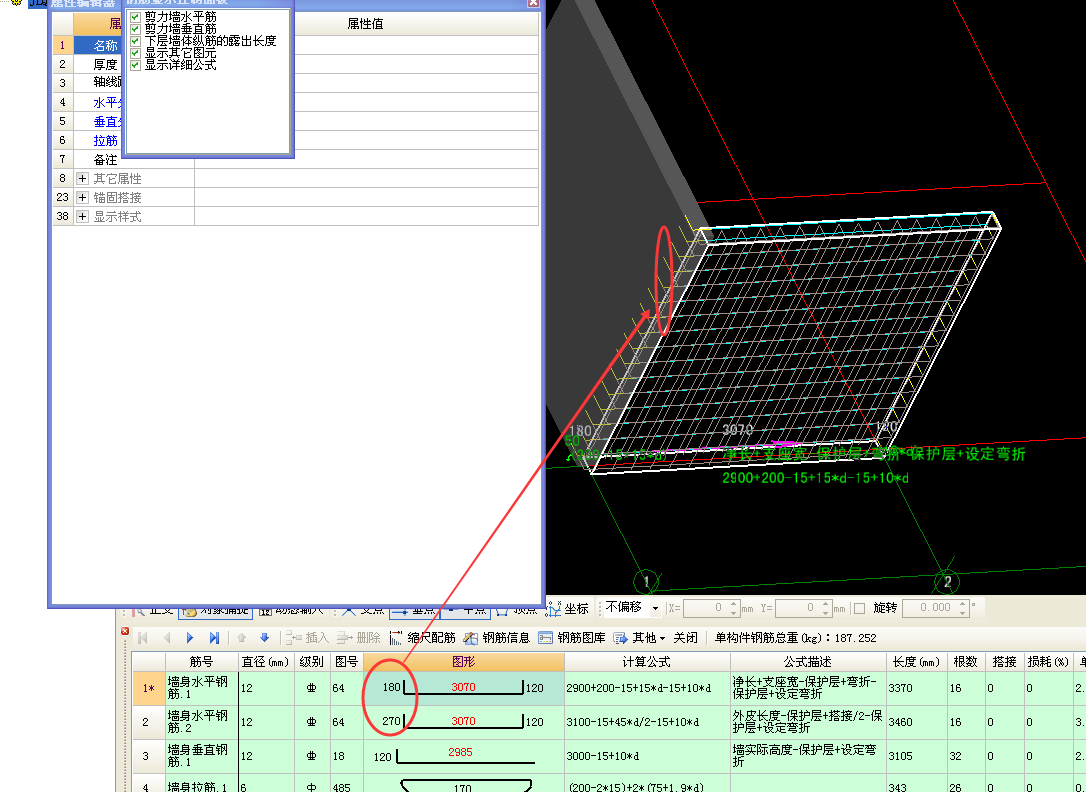Screen dimensions: 1086x792
Task: Click the formula 3100-15+45*d/2-15+10*d cell
Action: [647, 722]
